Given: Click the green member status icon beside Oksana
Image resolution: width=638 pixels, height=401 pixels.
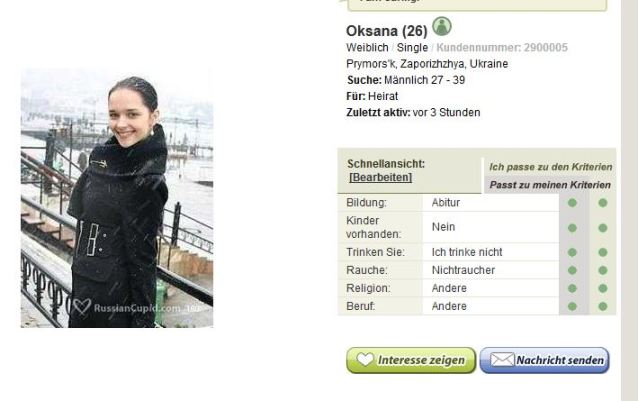Looking at the screenshot, I should click(x=441, y=26).
